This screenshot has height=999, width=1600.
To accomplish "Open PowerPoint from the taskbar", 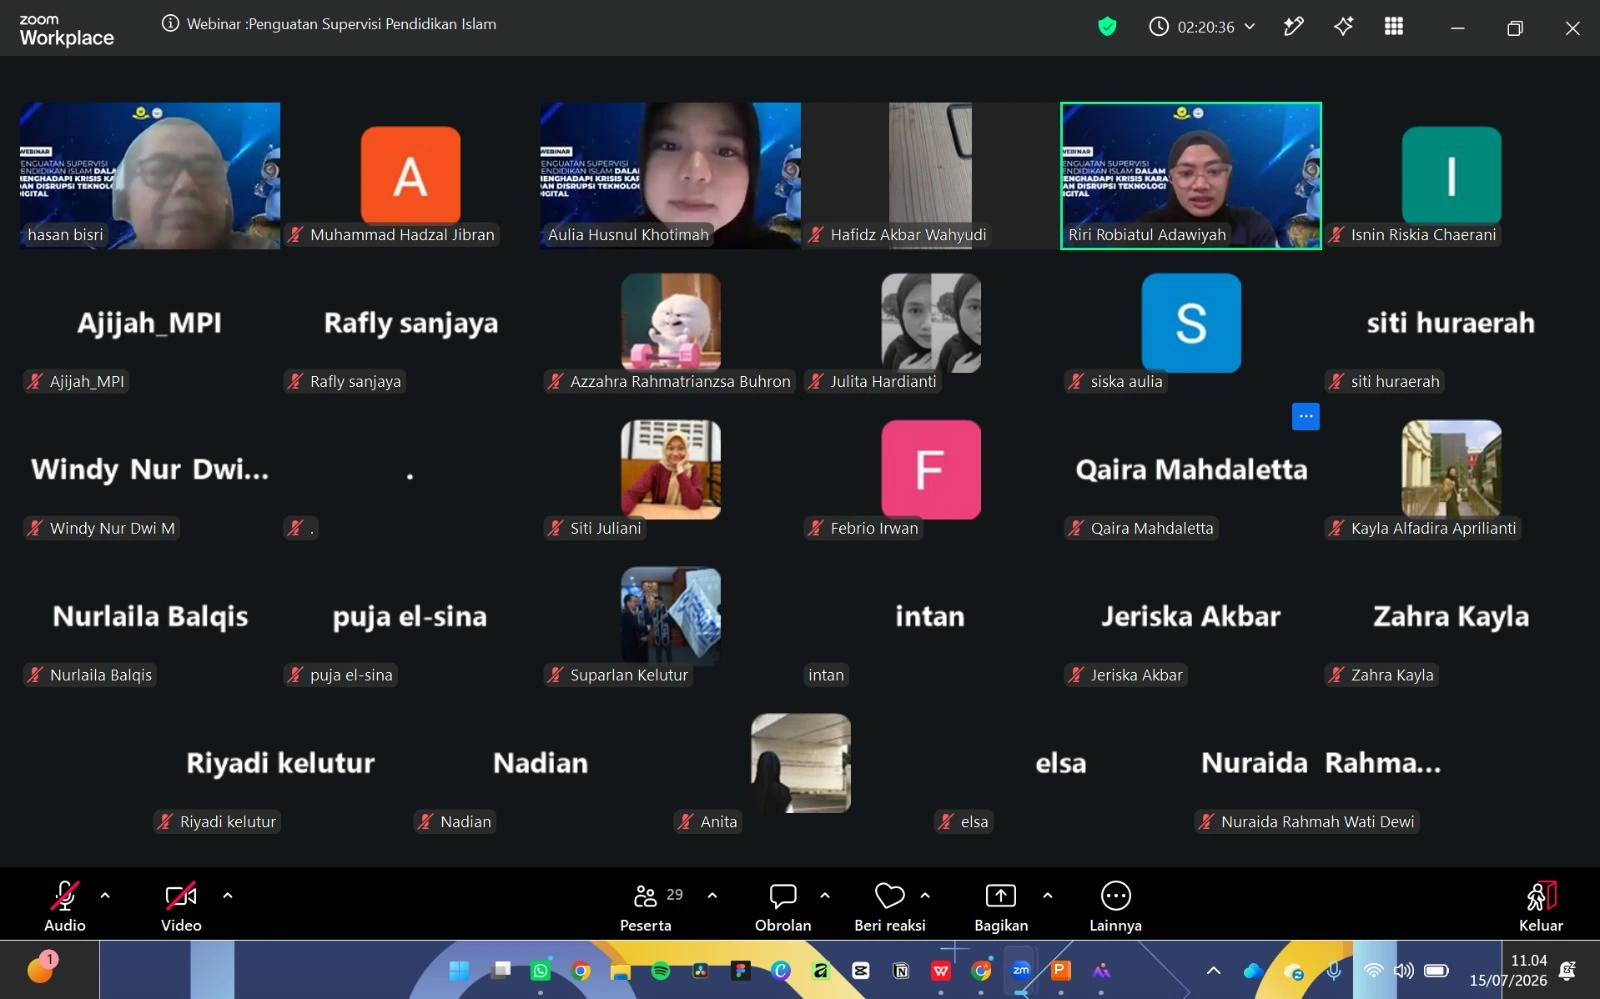I will [1061, 970].
